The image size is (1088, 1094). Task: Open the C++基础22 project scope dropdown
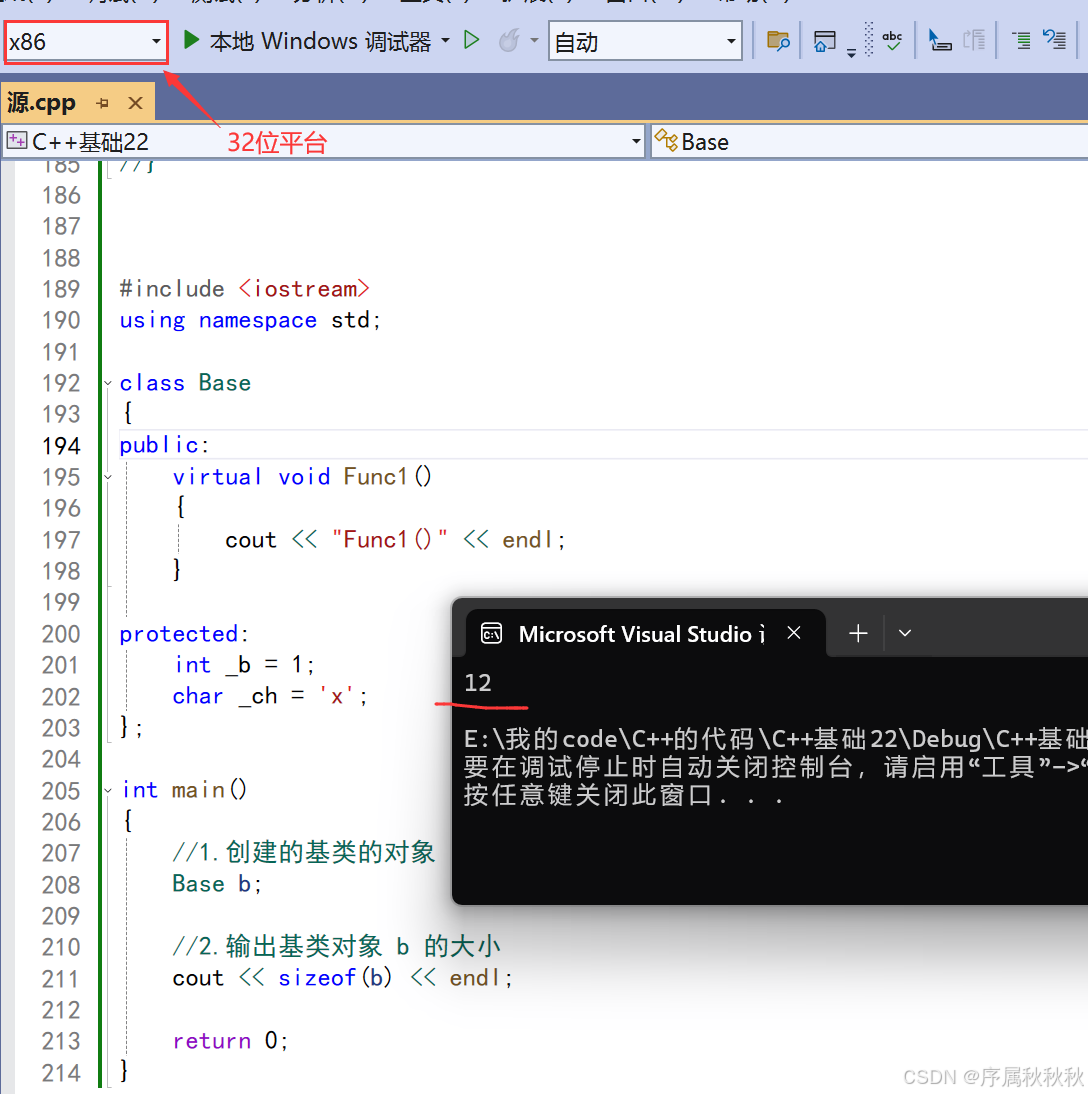pos(323,142)
